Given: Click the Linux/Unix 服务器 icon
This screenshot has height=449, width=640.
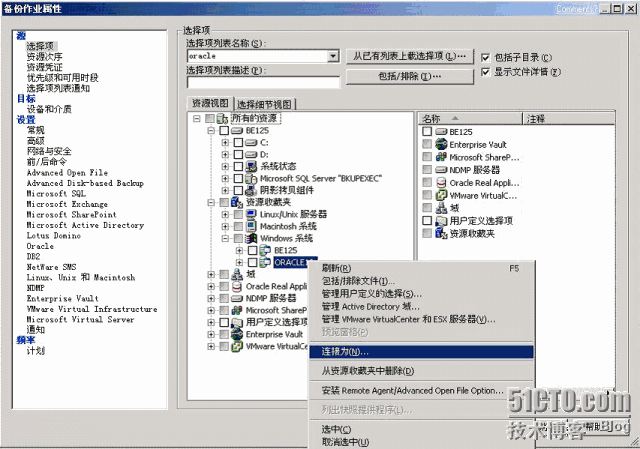Looking at the screenshot, I should 251,214.
